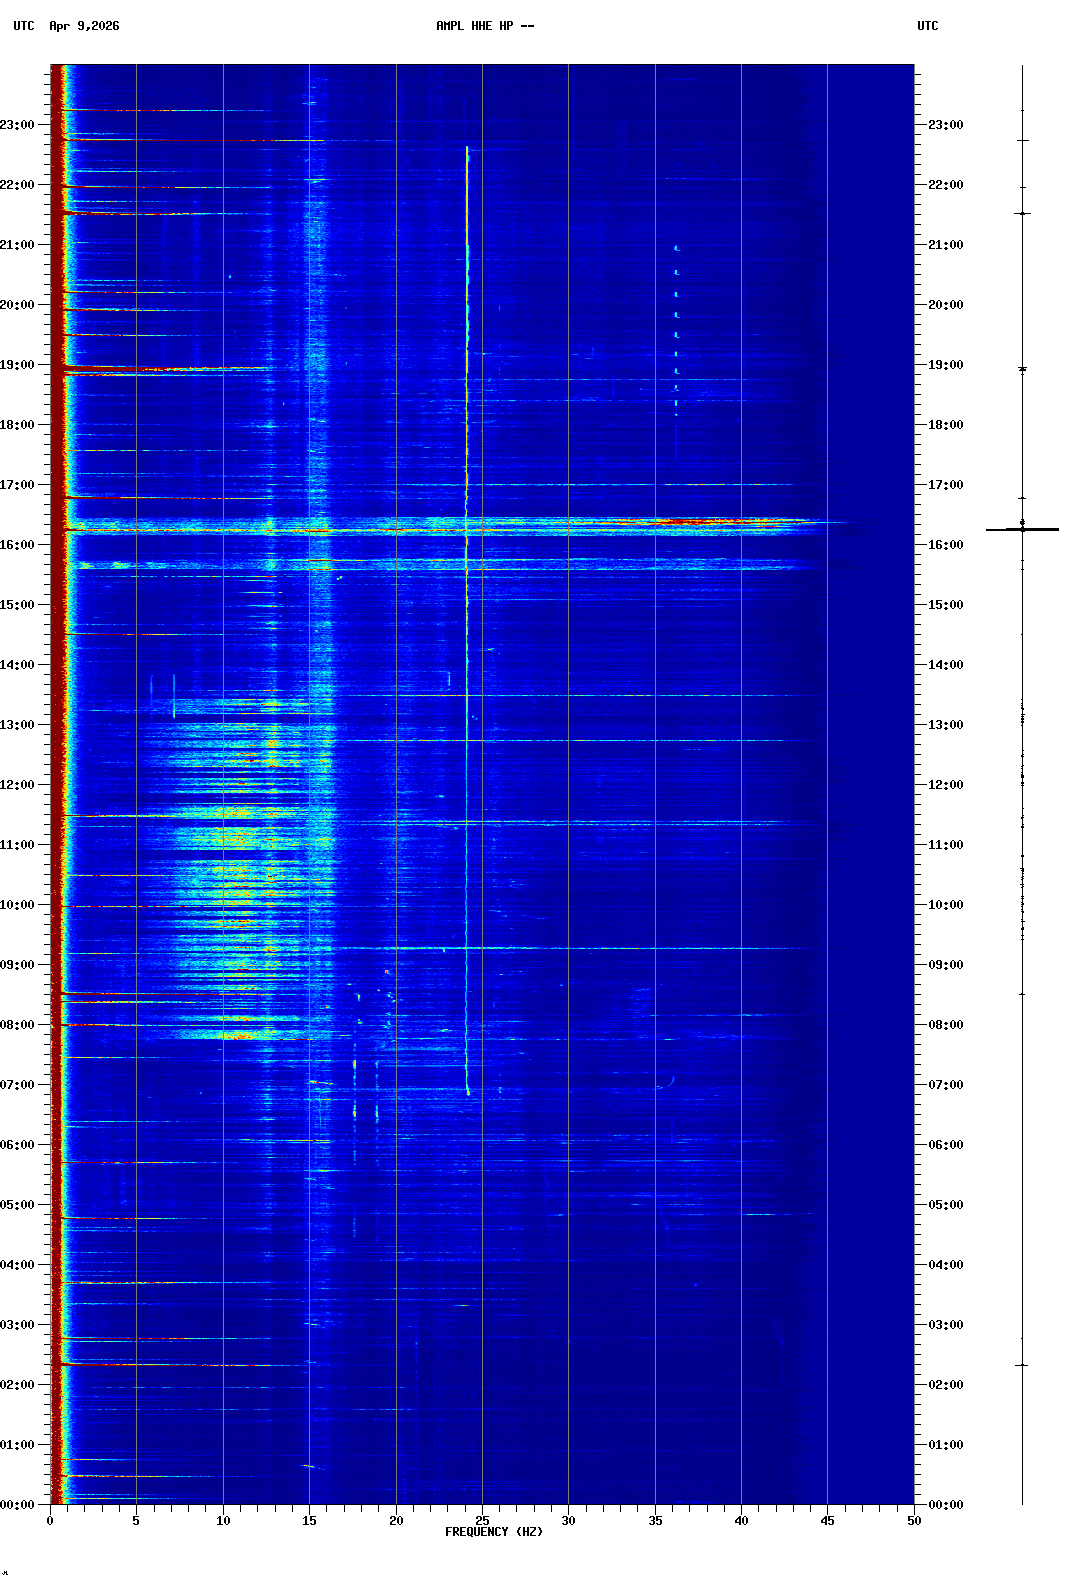The height and width of the screenshot is (1584, 1066).
Task: Select the 12:00 time label on the left axis
Action: tap(18, 785)
